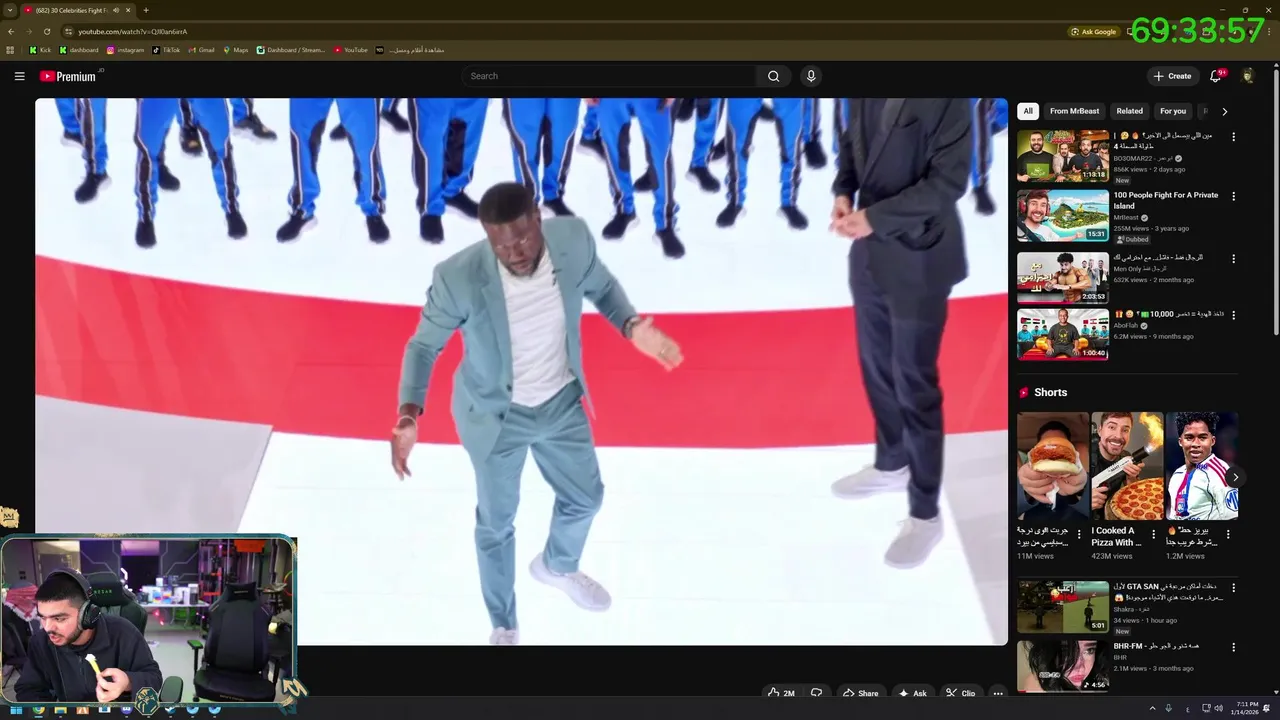The height and width of the screenshot is (720, 1280).
Task: Open the GTA SAN video thumbnail
Action: point(1063,606)
